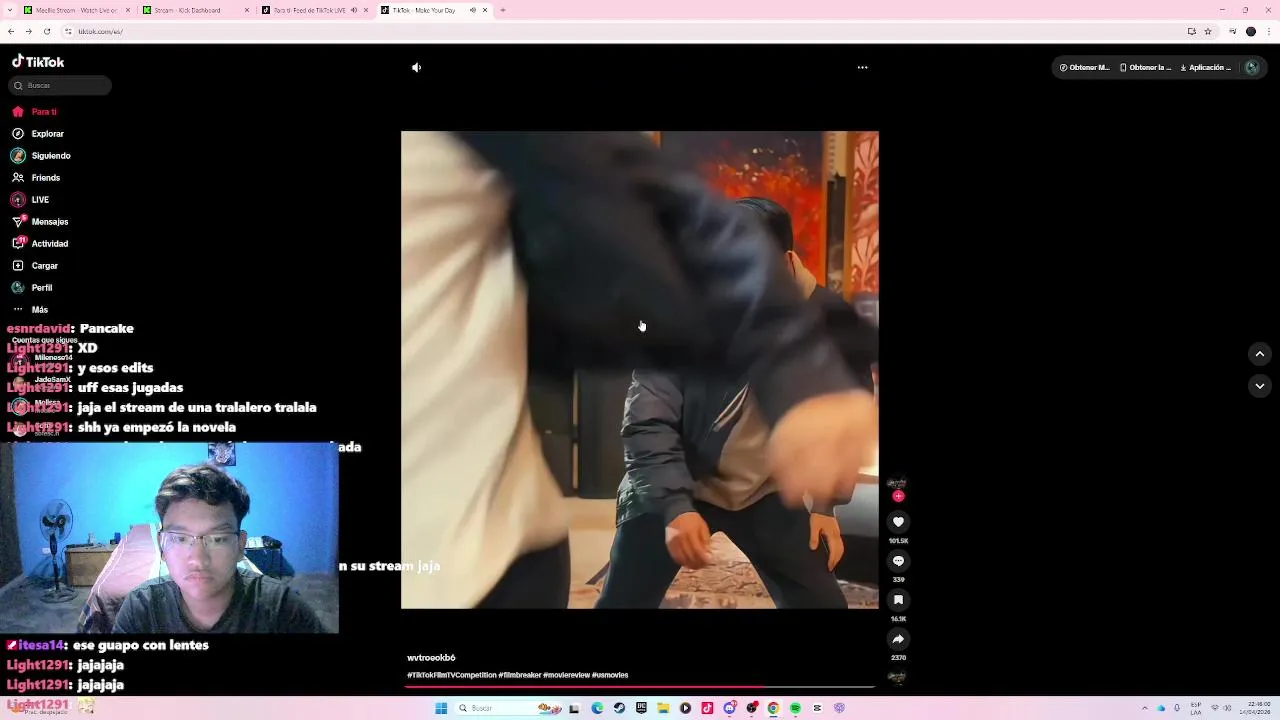Open the profile avatar in TikTok header
Image resolution: width=1280 pixels, height=720 pixels.
click(x=1252, y=68)
